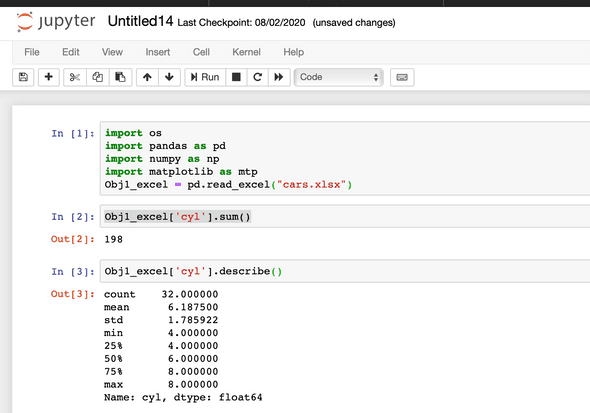This screenshot has width=590, height=413.
Task: Open the Code cell type dropdown
Action: [x=339, y=77]
